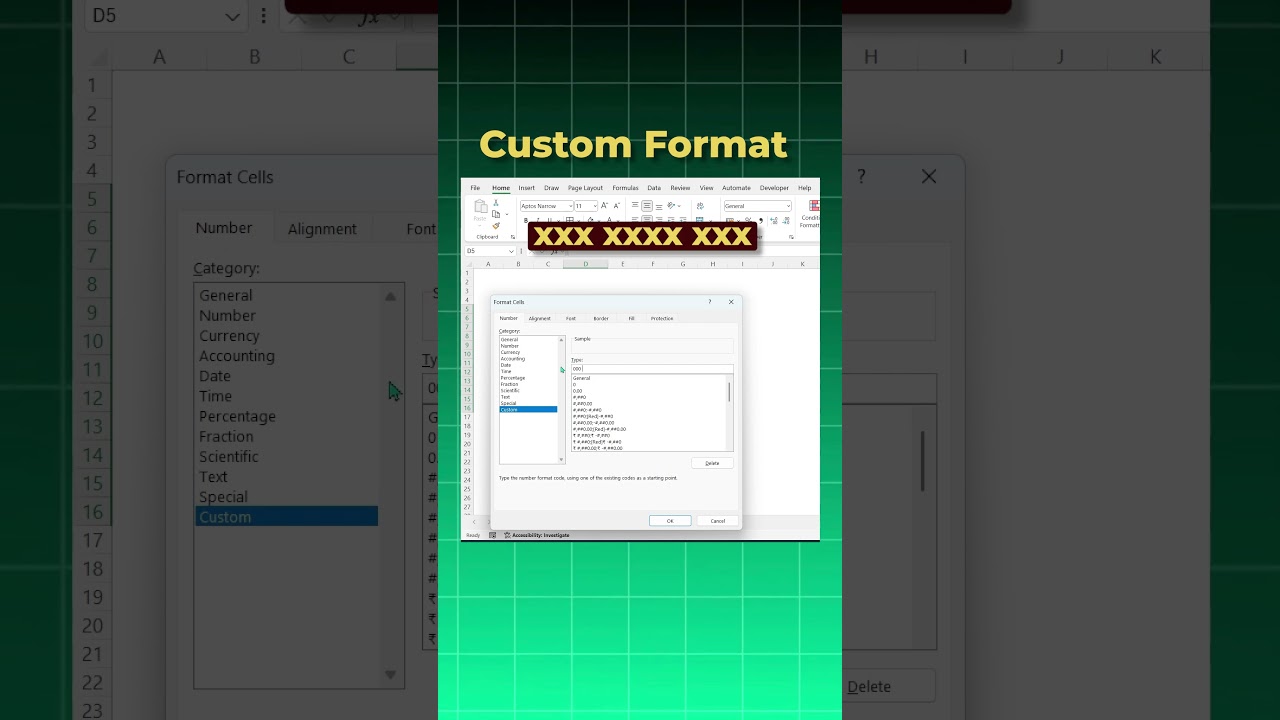The width and height of the screenshot is (1280, 720).
Task: Open the Border tab in the Format Cells dialog
Action: pos(601,318)
